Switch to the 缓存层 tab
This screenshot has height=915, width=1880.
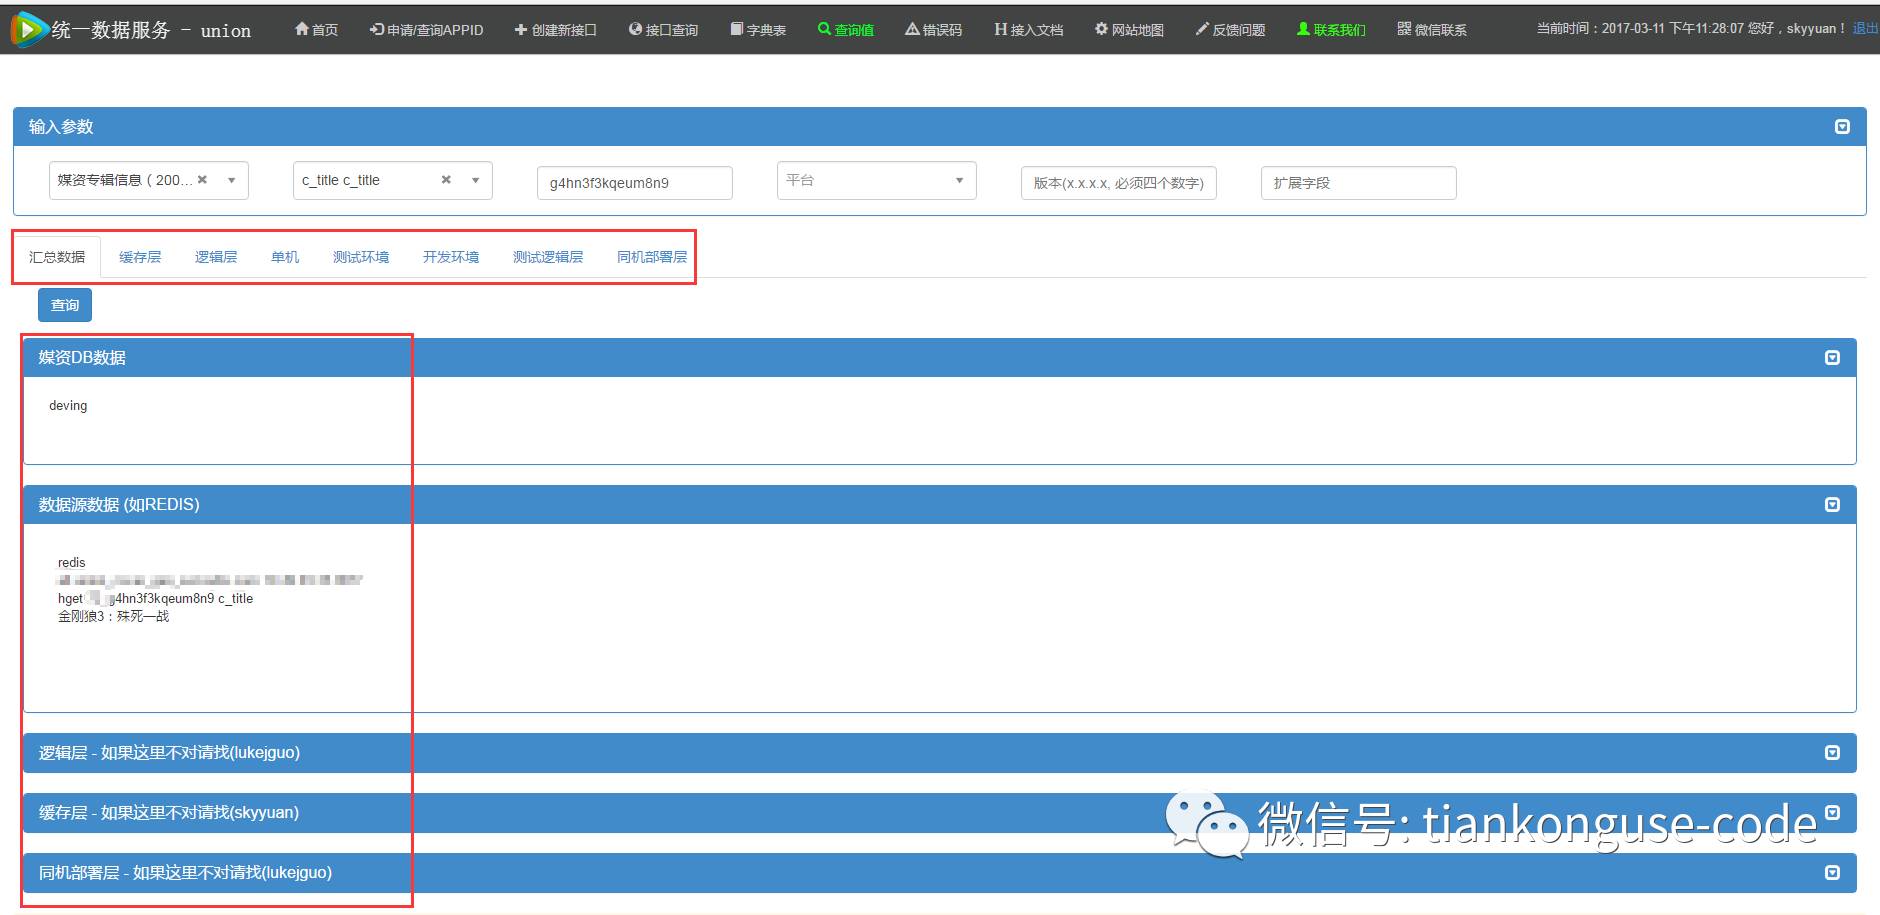click(140, 257)
